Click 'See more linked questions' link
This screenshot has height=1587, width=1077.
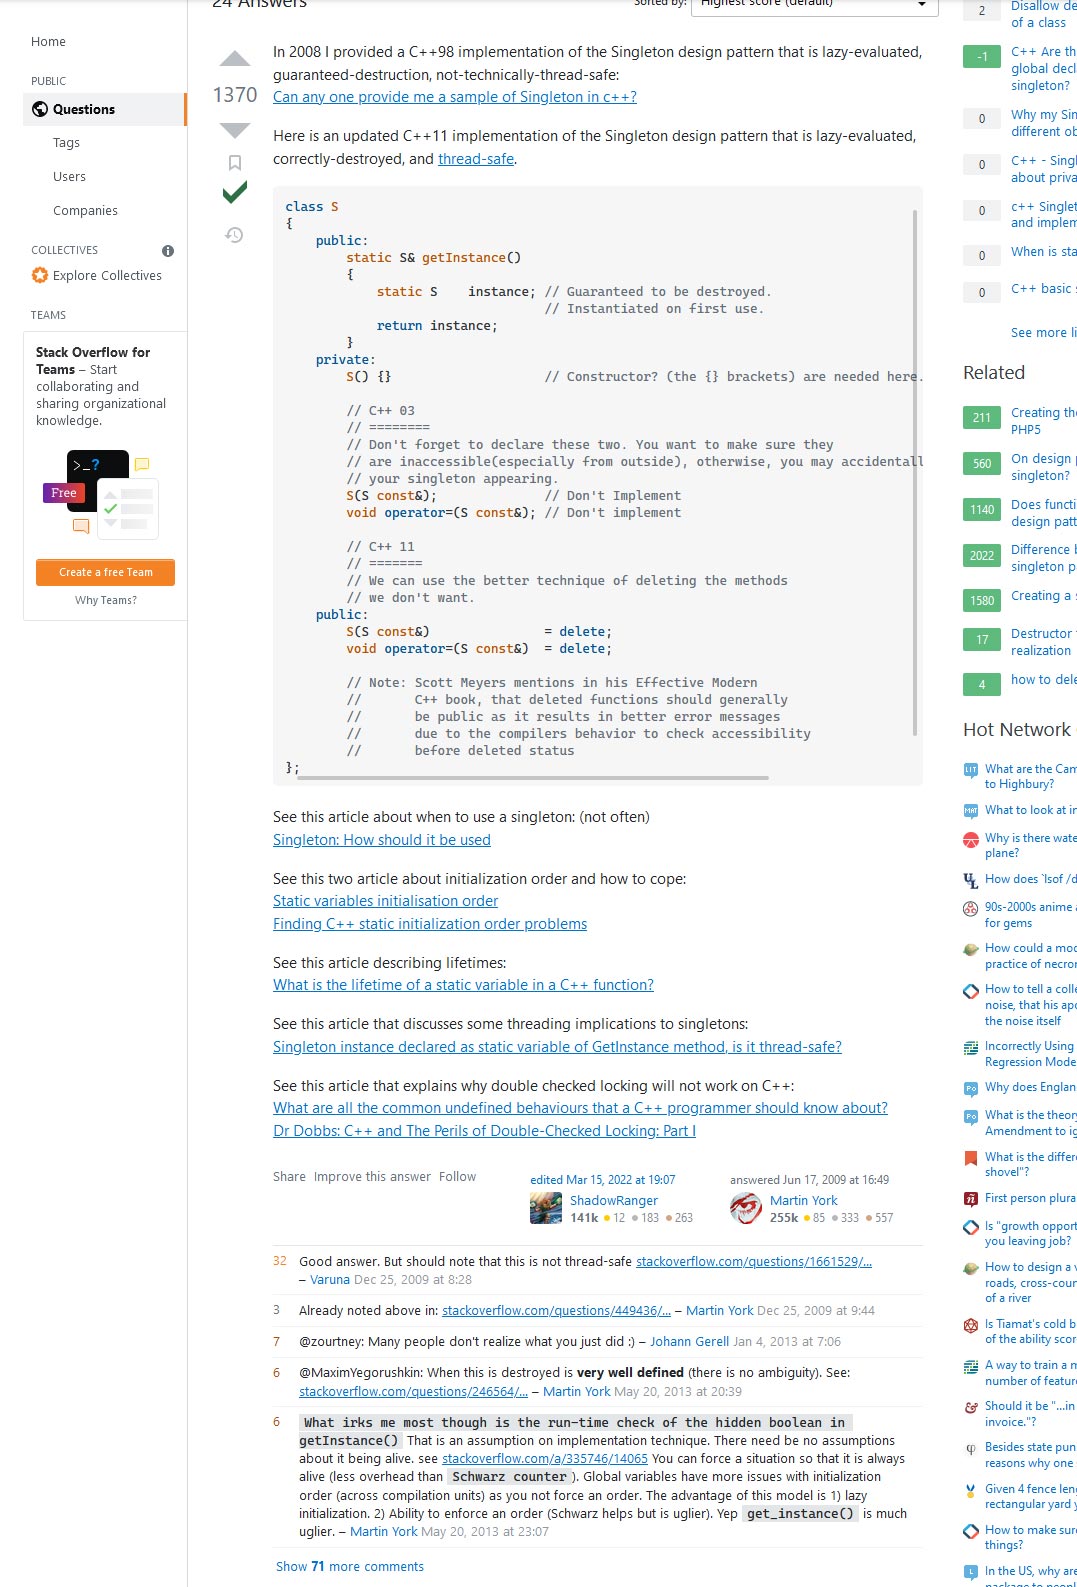click(1044, 333)
